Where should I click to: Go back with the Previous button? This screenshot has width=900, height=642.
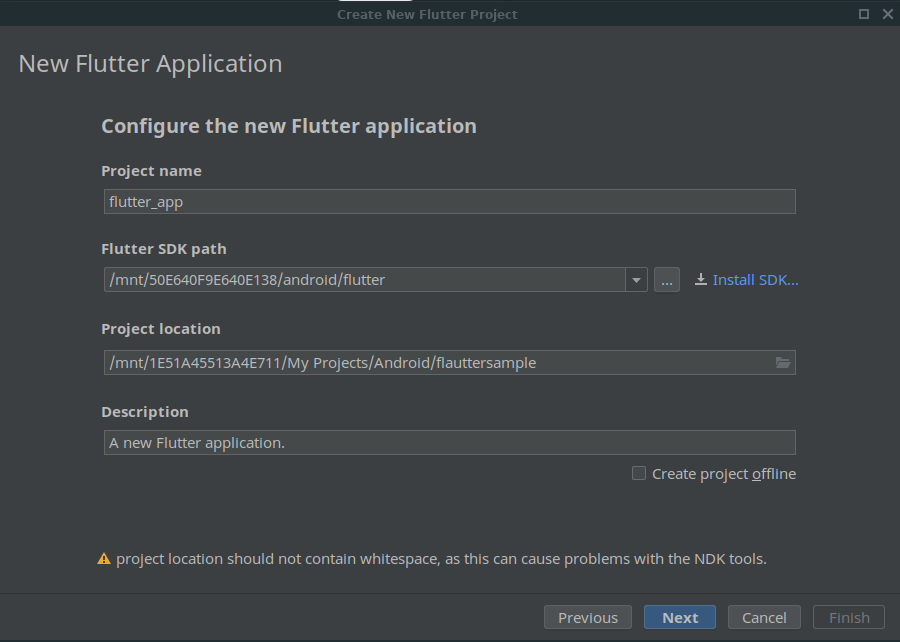(x=588, y=618)
